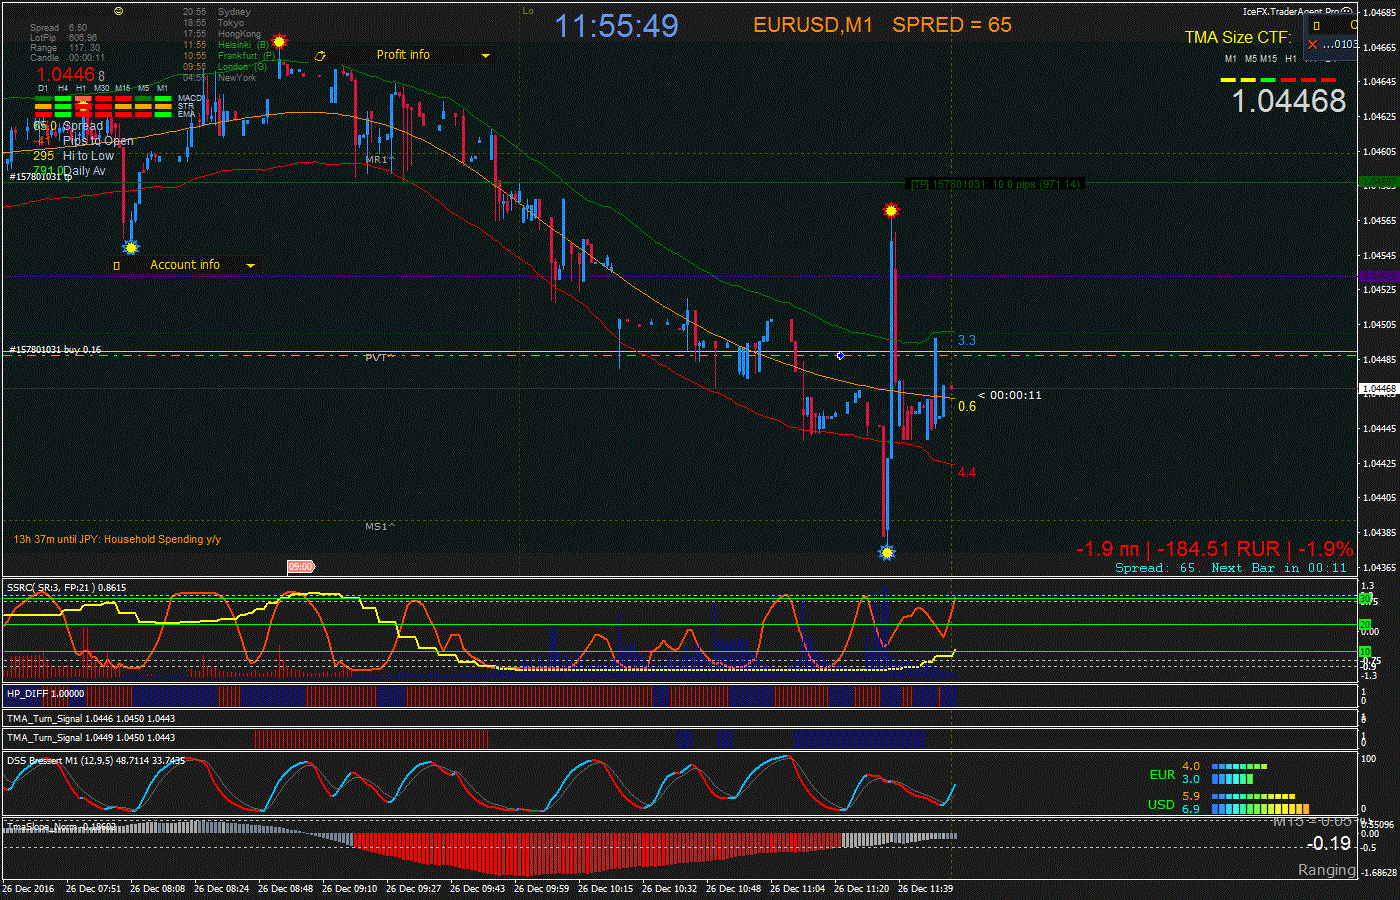
Task: Click the MR1^ resistance level label
Action: pos(379,160)
